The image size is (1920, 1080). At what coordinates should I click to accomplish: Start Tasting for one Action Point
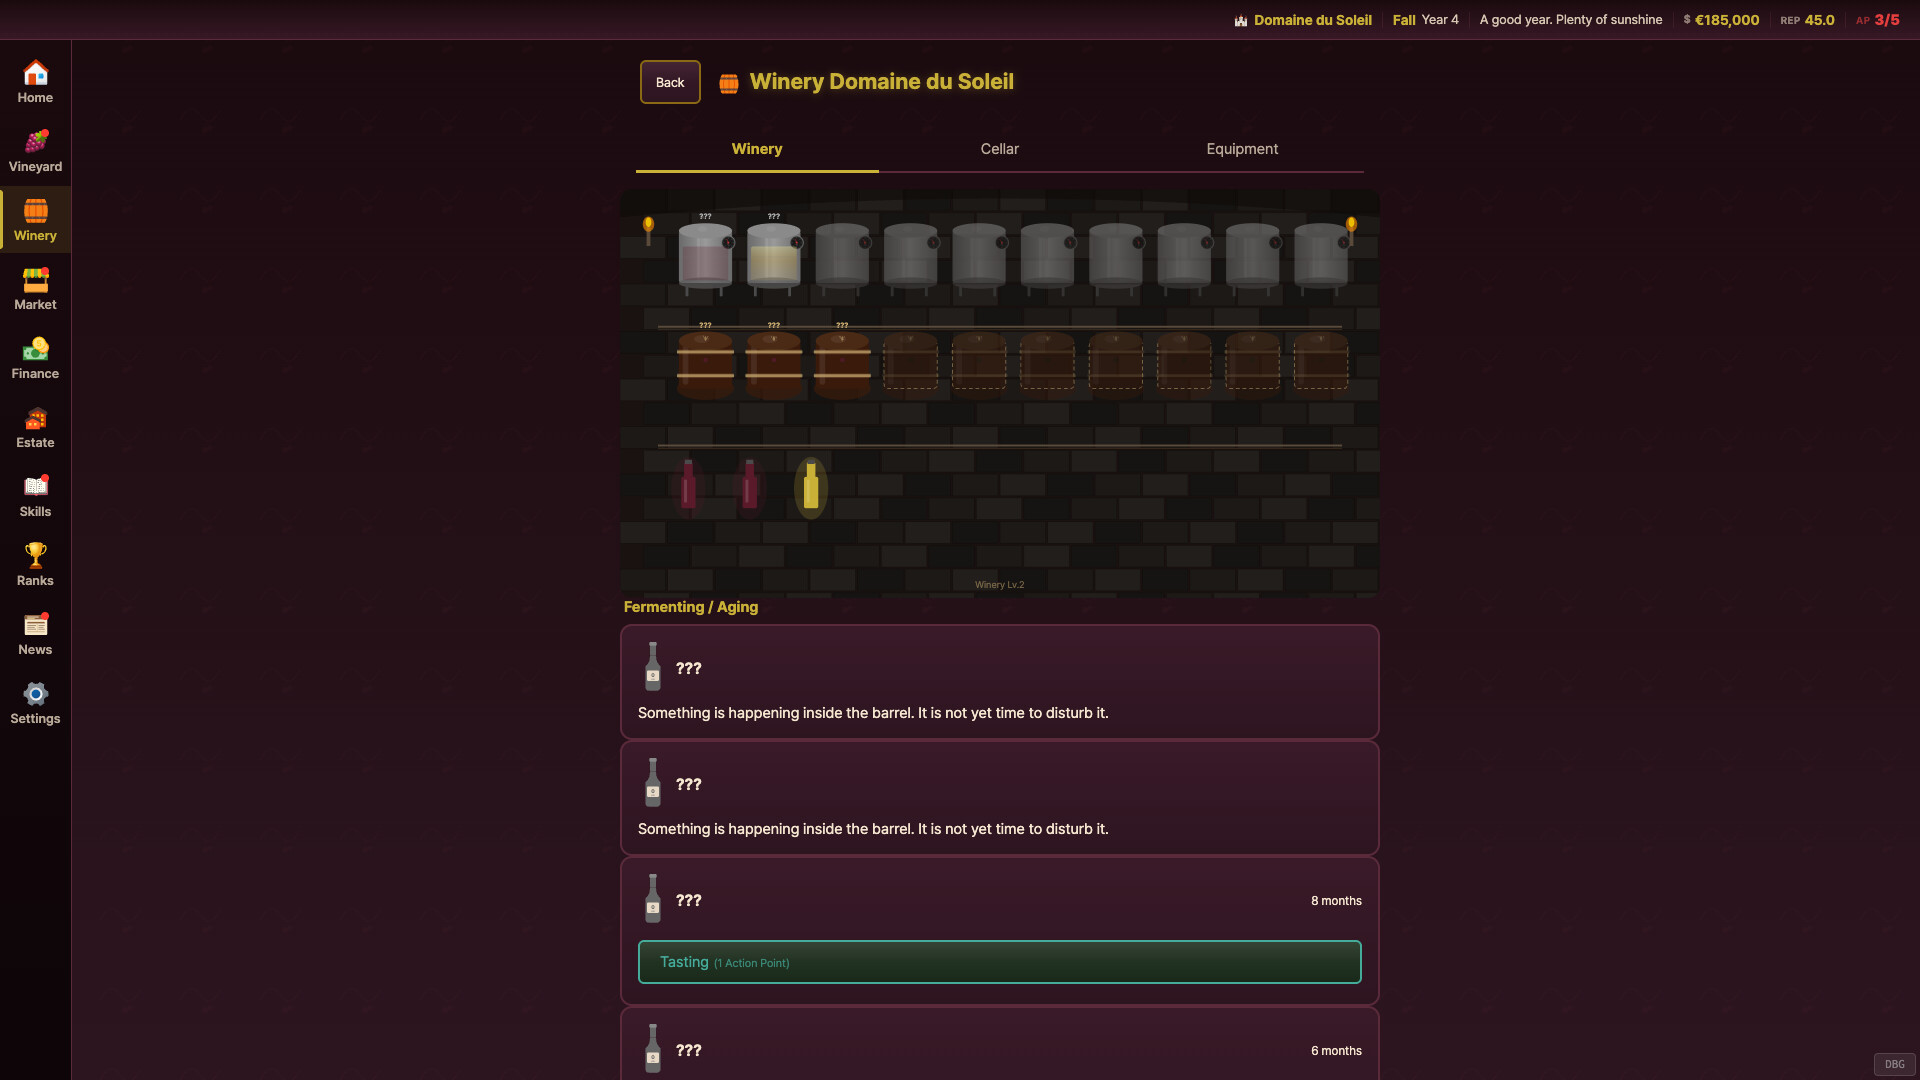(x=999, y=961)
